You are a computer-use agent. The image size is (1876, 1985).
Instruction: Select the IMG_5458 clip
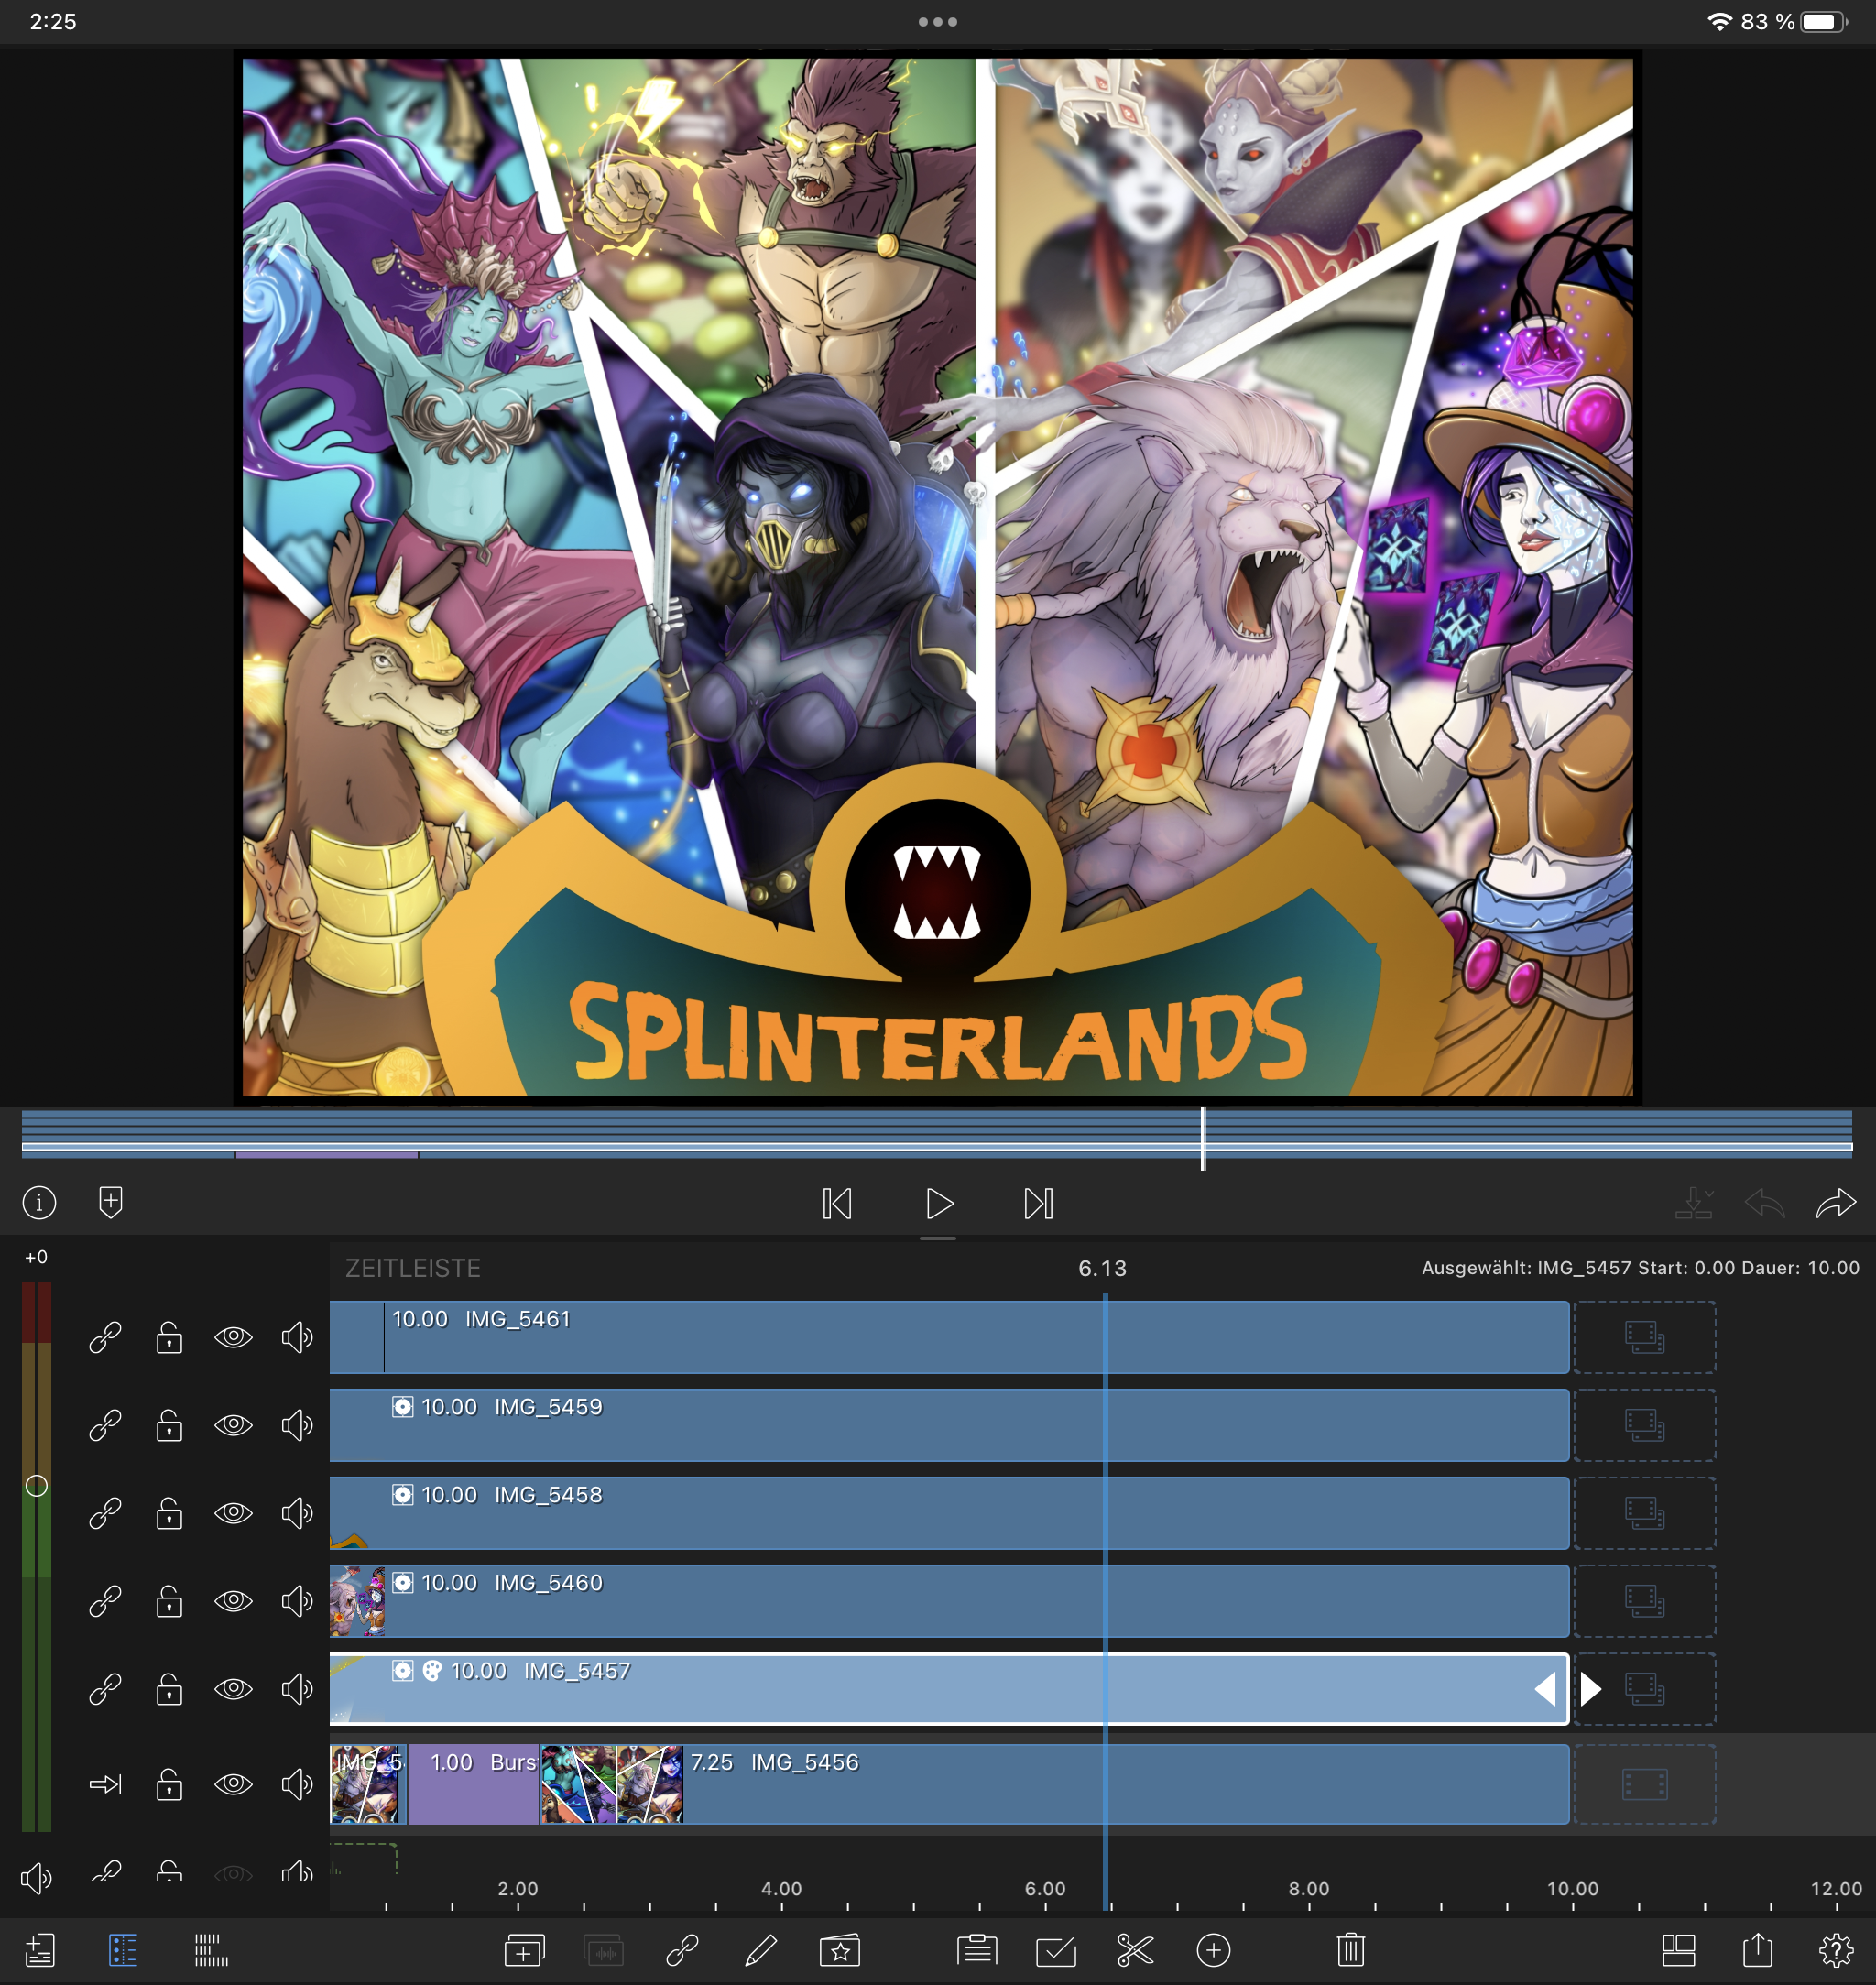(x=949, y=1513)
